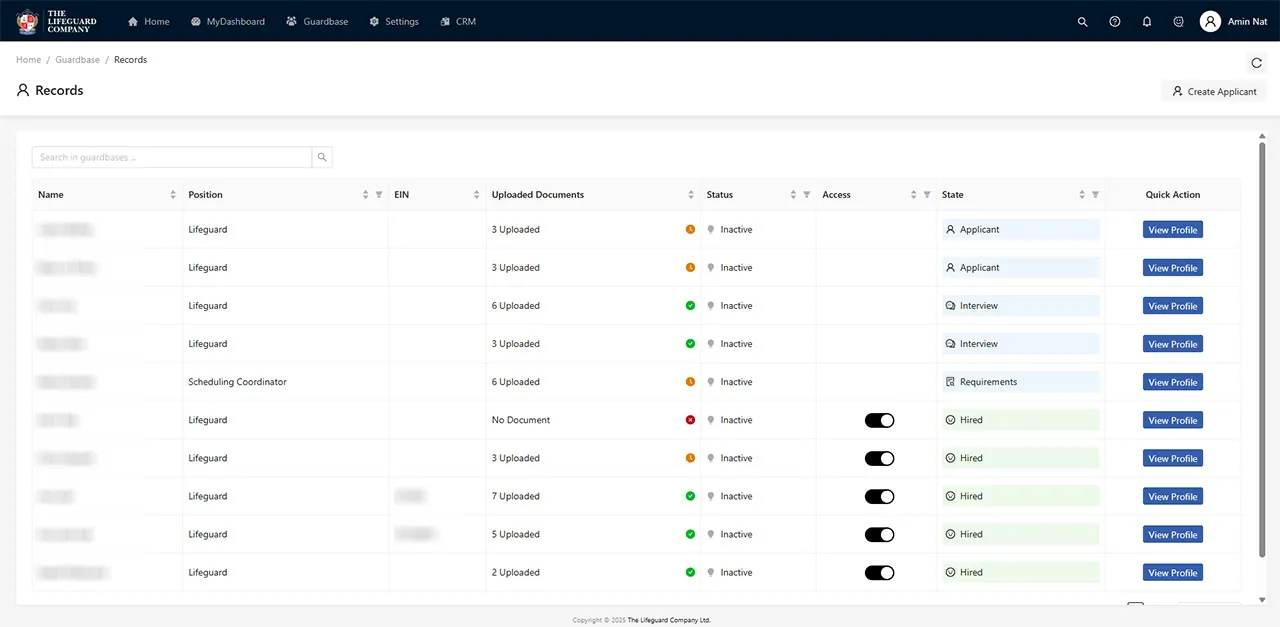Screen dimensions: 1280x627
Task: View Profile of the Scheduling Coordinator
Action: [x=1172, y=382]
